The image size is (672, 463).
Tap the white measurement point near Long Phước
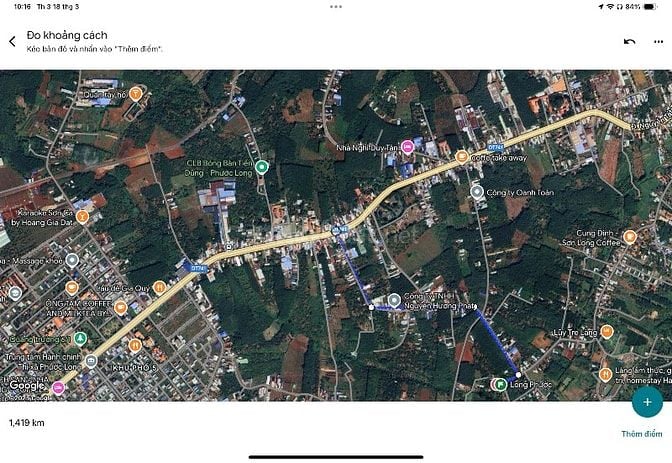pyautogui.click(x=518, y=375)
